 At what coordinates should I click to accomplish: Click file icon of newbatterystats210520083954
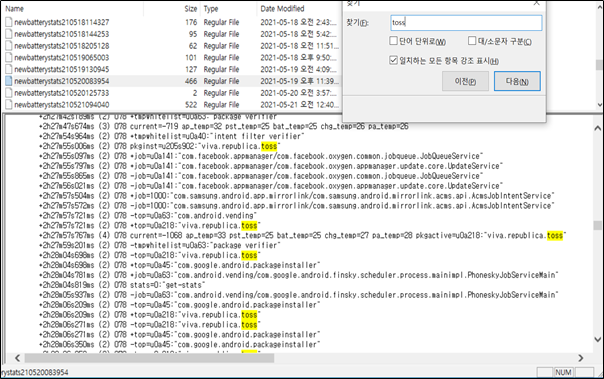(9, 81)
